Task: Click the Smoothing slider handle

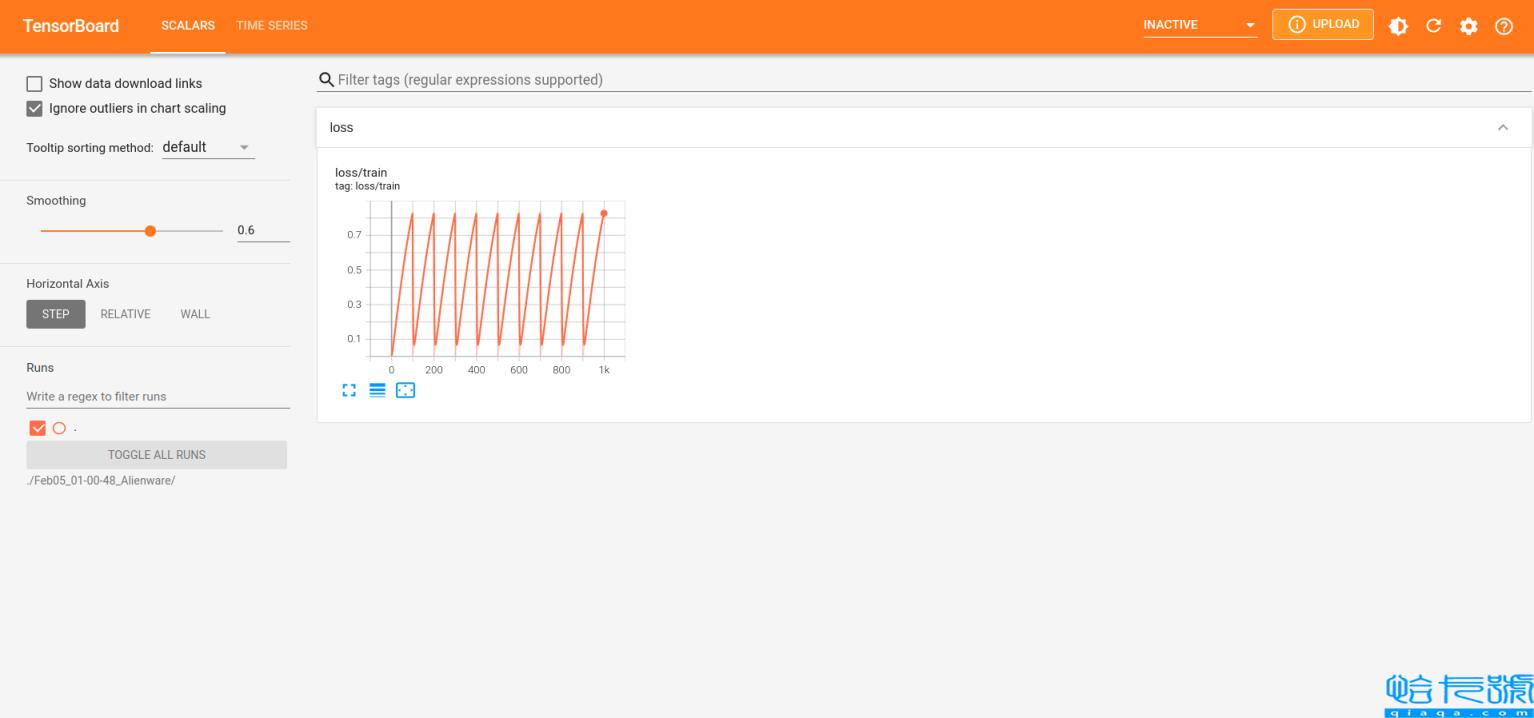Action: [150, 231]
